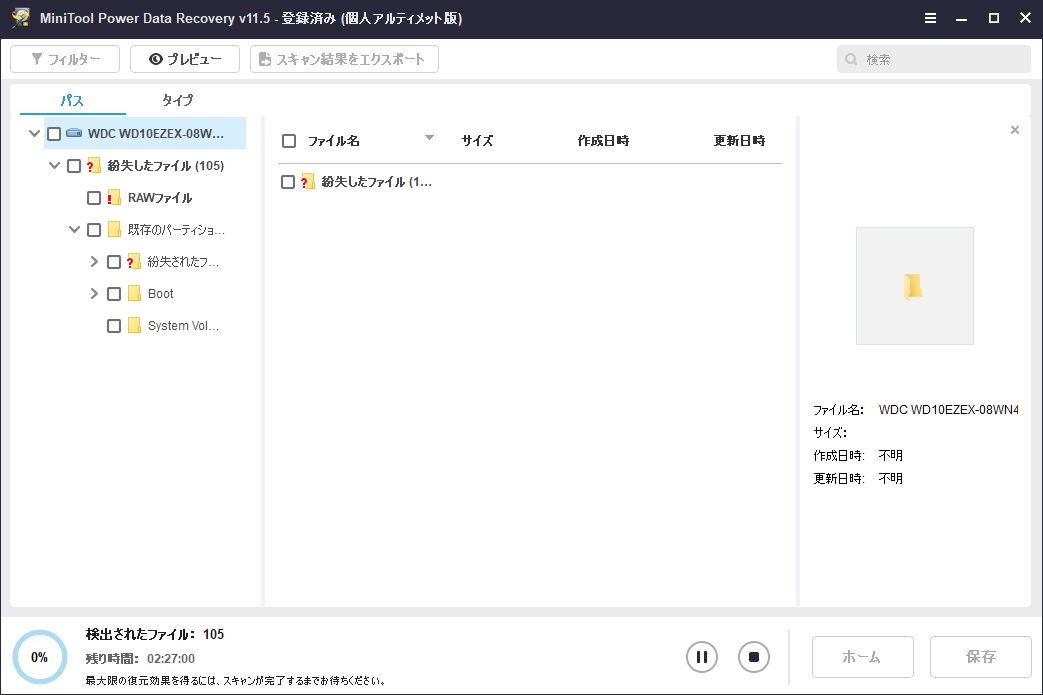Click the プレビュー button
This screenshot has height=695, width=1043.
click(185, 59)
